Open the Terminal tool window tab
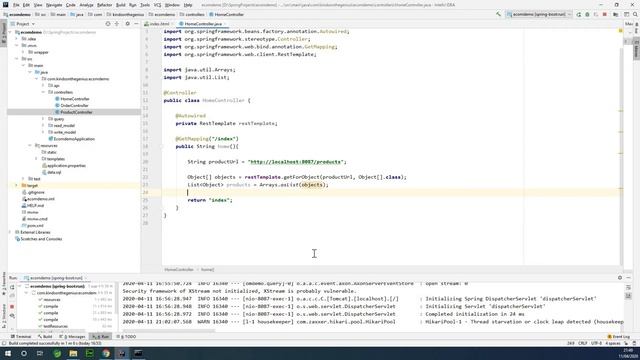 point(21,337)
